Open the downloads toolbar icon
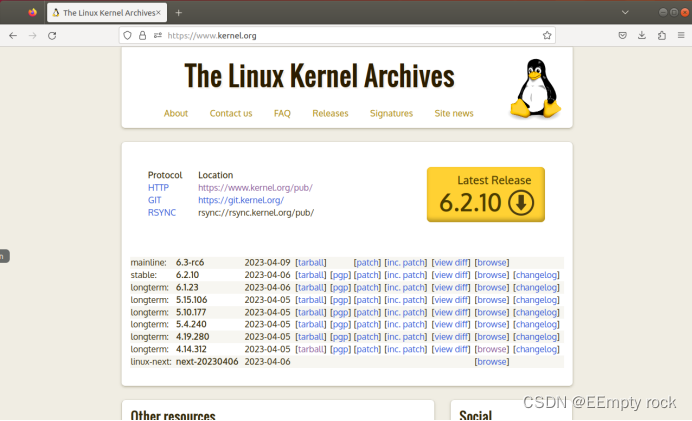Viewport: 692px width, 421px height. [642, 36]
